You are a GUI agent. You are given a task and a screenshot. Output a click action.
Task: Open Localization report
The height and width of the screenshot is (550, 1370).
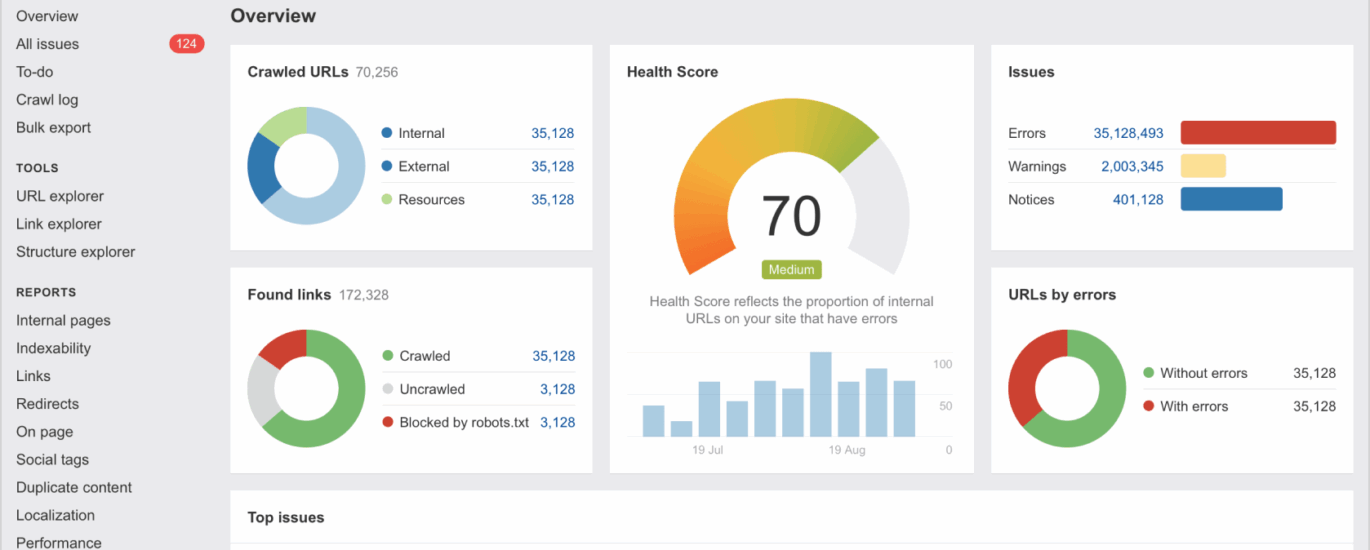pos(55,516)
